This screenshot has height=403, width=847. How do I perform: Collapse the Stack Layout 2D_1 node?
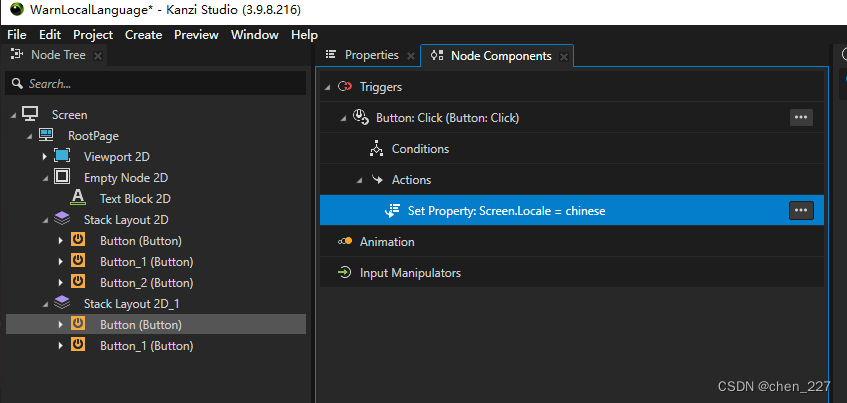coord(45,304)
